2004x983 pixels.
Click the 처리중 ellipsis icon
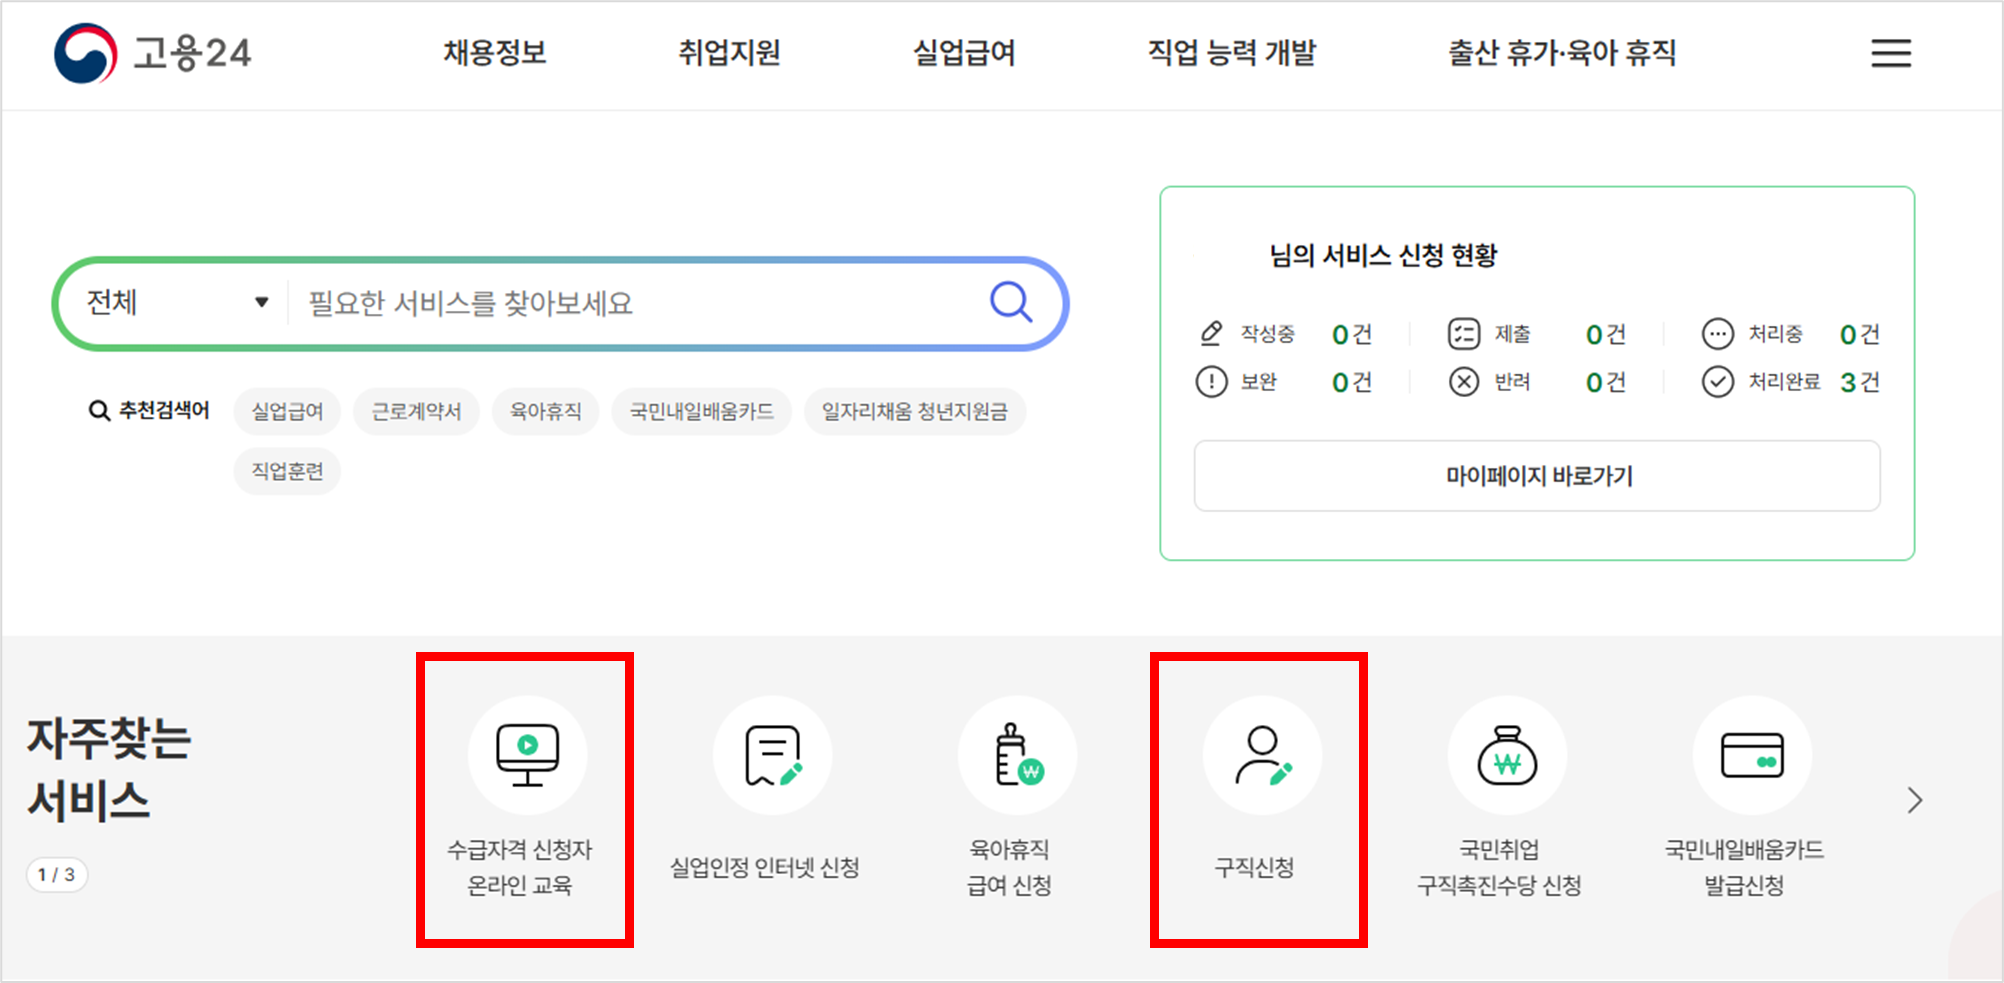pyautogui.click(x=1718, y=333)
